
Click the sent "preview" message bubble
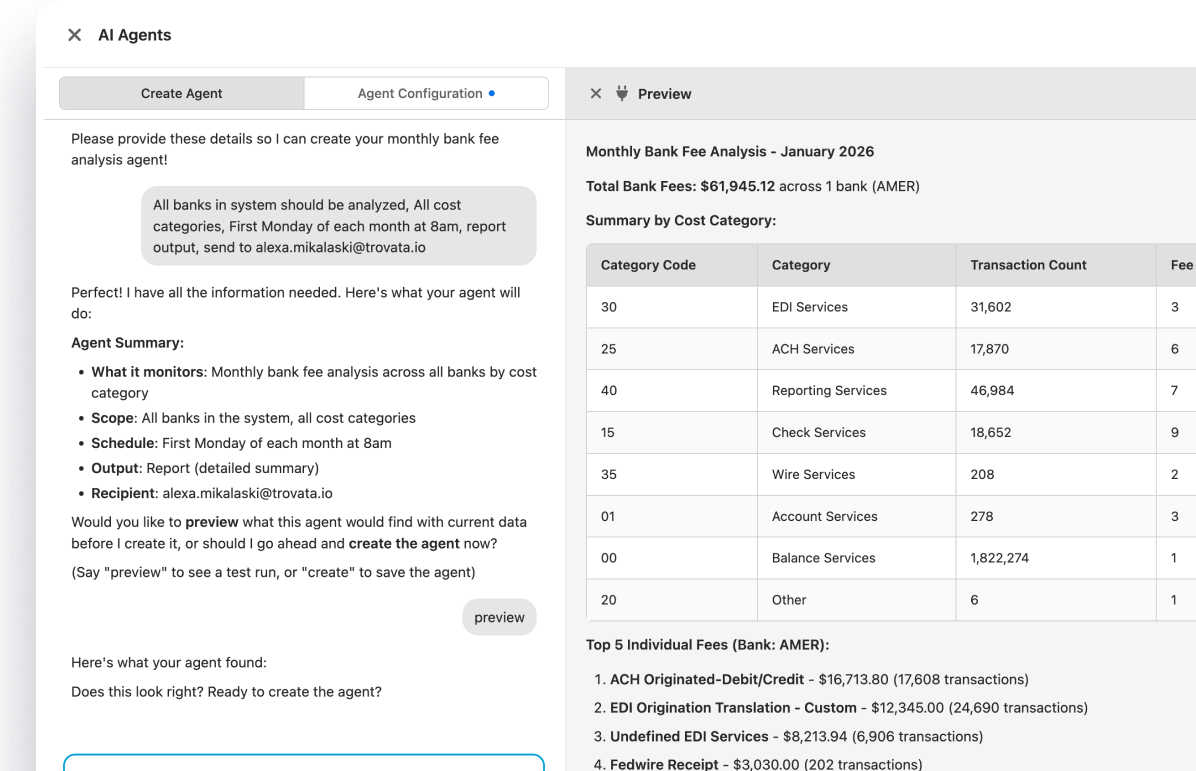click(499, 618)
